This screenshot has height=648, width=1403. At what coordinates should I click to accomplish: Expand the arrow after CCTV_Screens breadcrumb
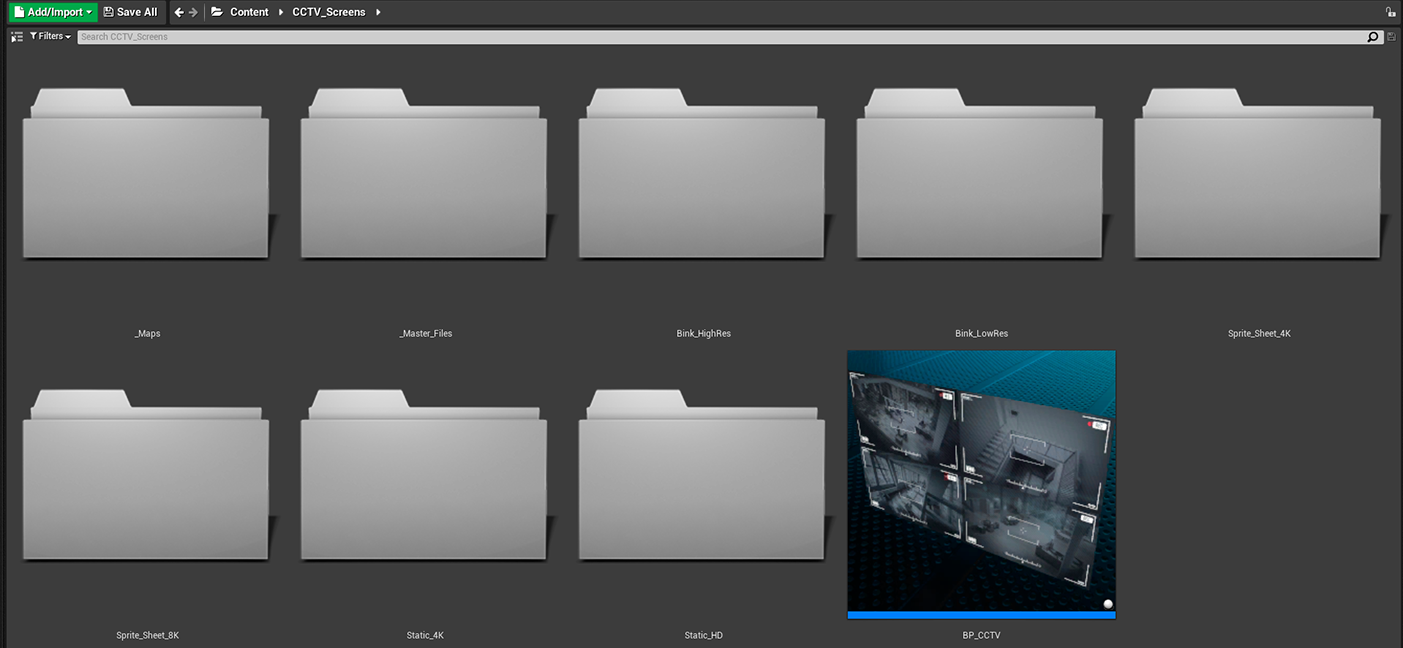coord(379,12)
